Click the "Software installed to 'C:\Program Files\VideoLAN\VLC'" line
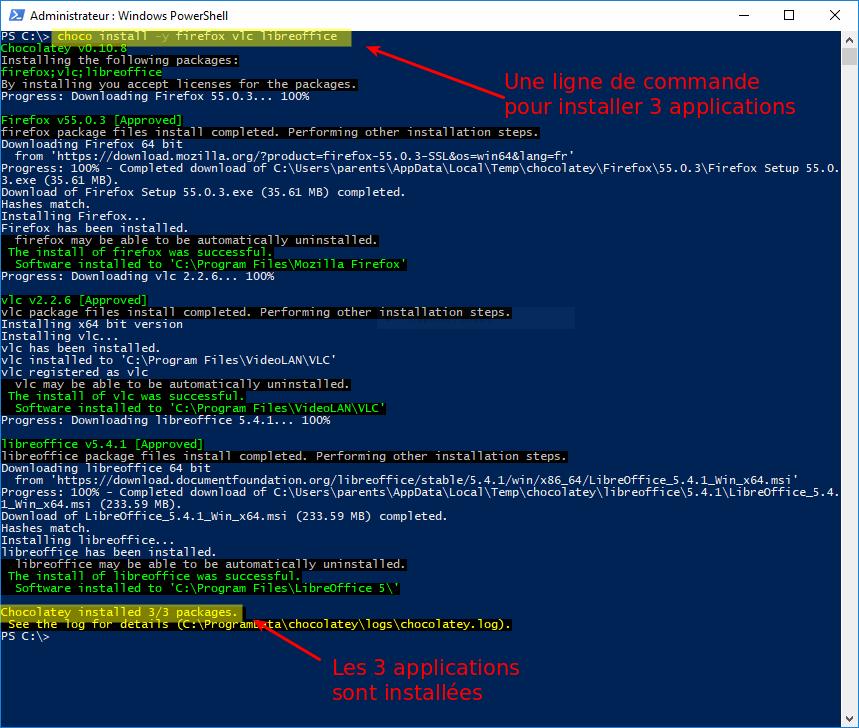Viewport: 859px width, 728px height. click(x=201, y=409)
